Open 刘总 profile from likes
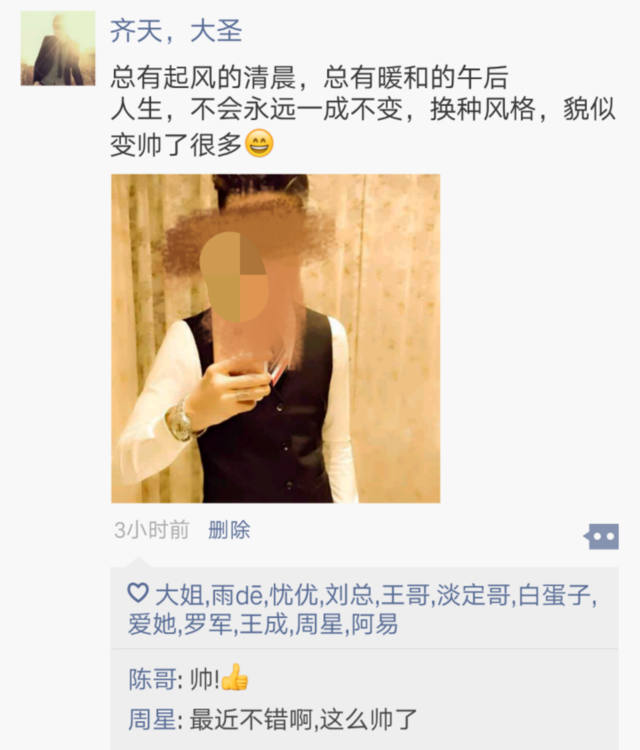Screen dimensions: 640x750 click(350, 595)
